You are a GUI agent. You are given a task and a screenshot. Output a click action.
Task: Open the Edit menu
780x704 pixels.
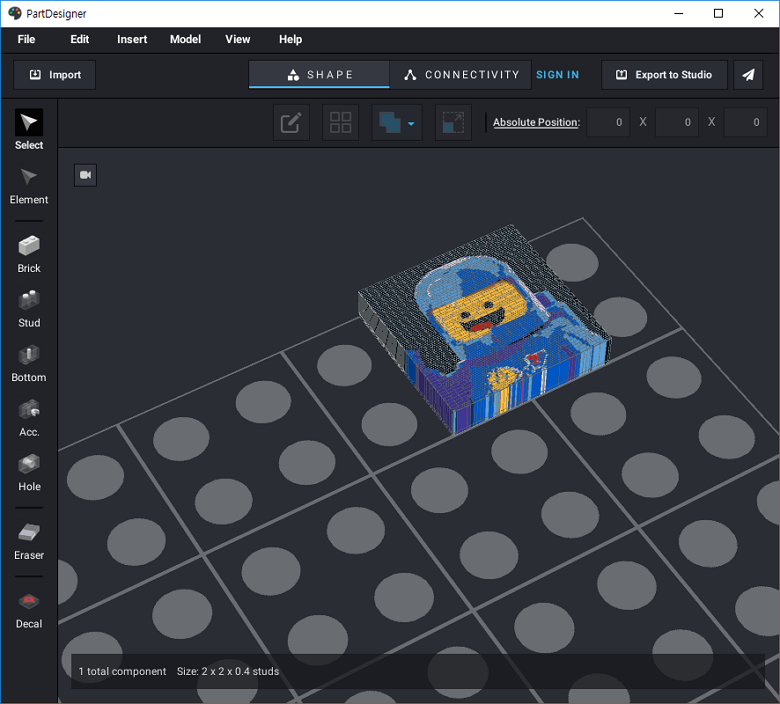[x=80, y=39]
